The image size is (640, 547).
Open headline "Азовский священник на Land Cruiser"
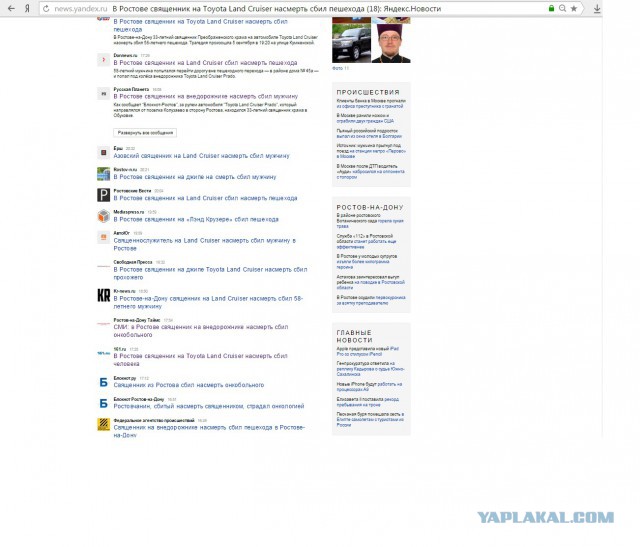coord(202,156)
